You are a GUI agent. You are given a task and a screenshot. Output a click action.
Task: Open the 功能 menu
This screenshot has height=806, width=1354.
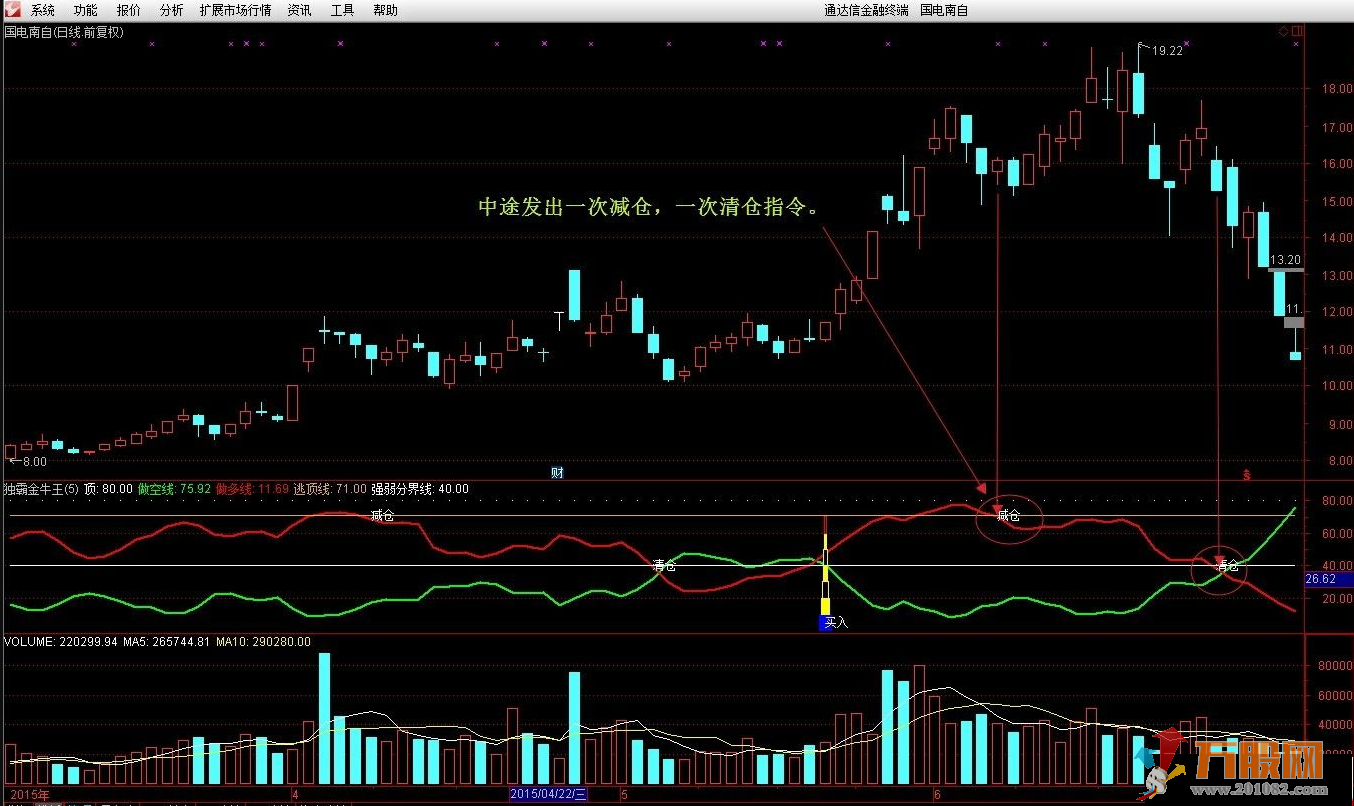tap(85, 11)
